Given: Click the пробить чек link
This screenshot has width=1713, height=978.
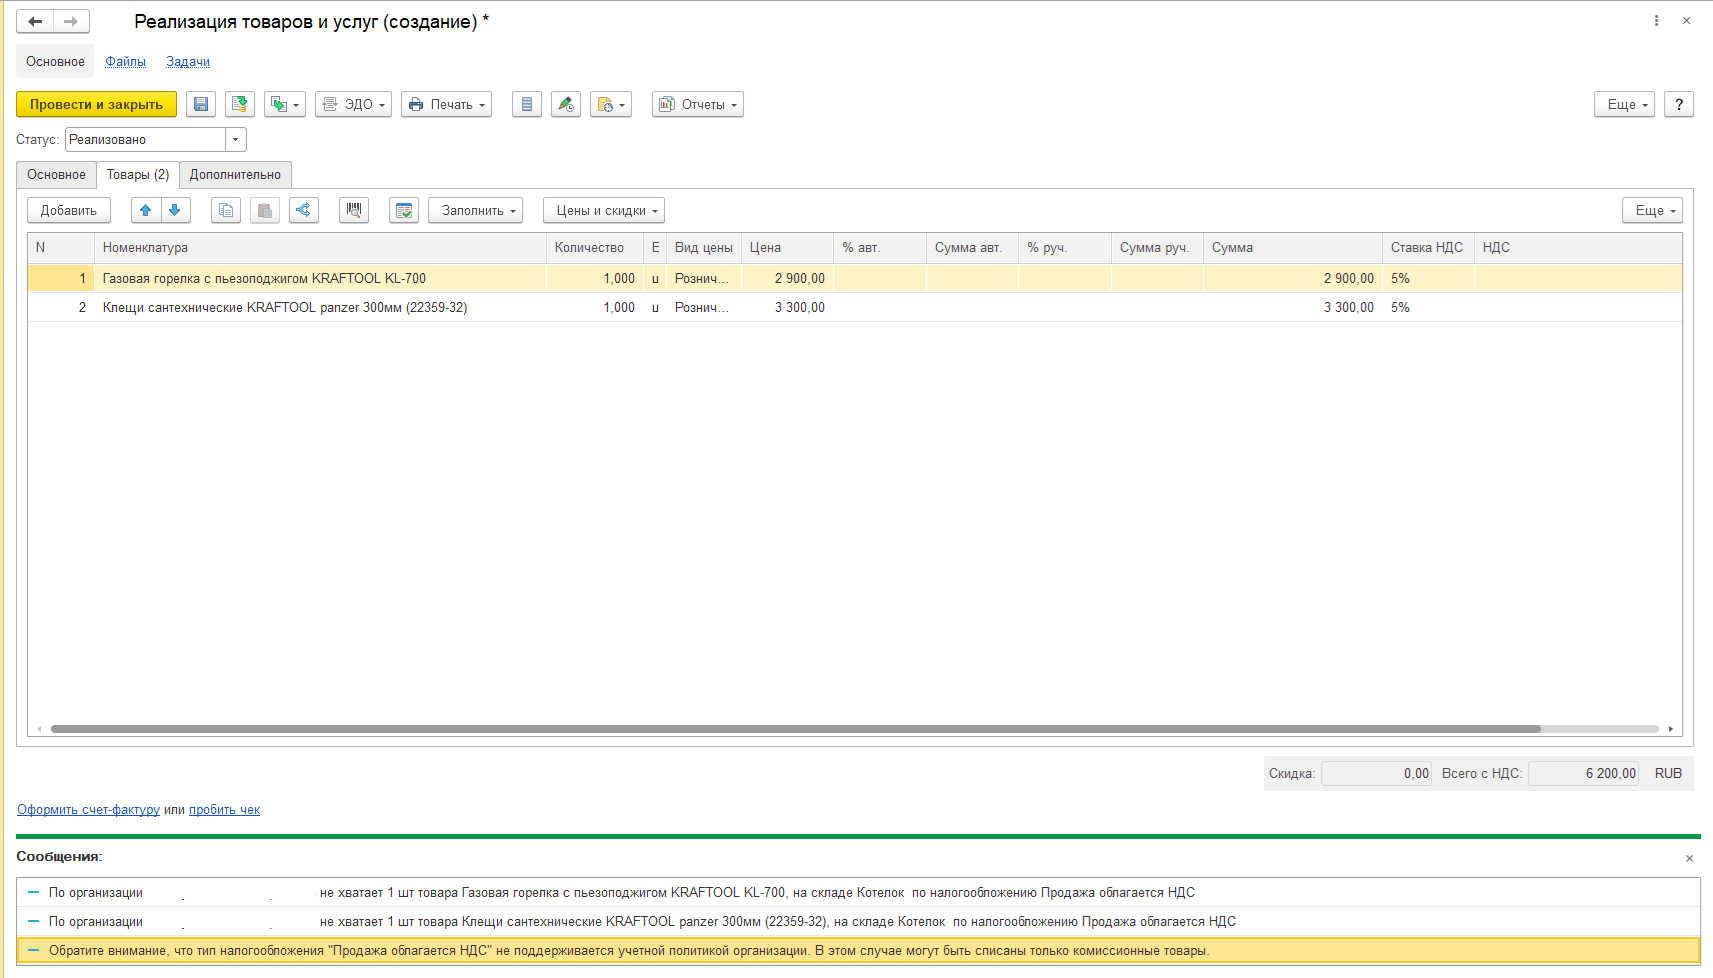Looking at the screenshot, I should coord(224,810).
